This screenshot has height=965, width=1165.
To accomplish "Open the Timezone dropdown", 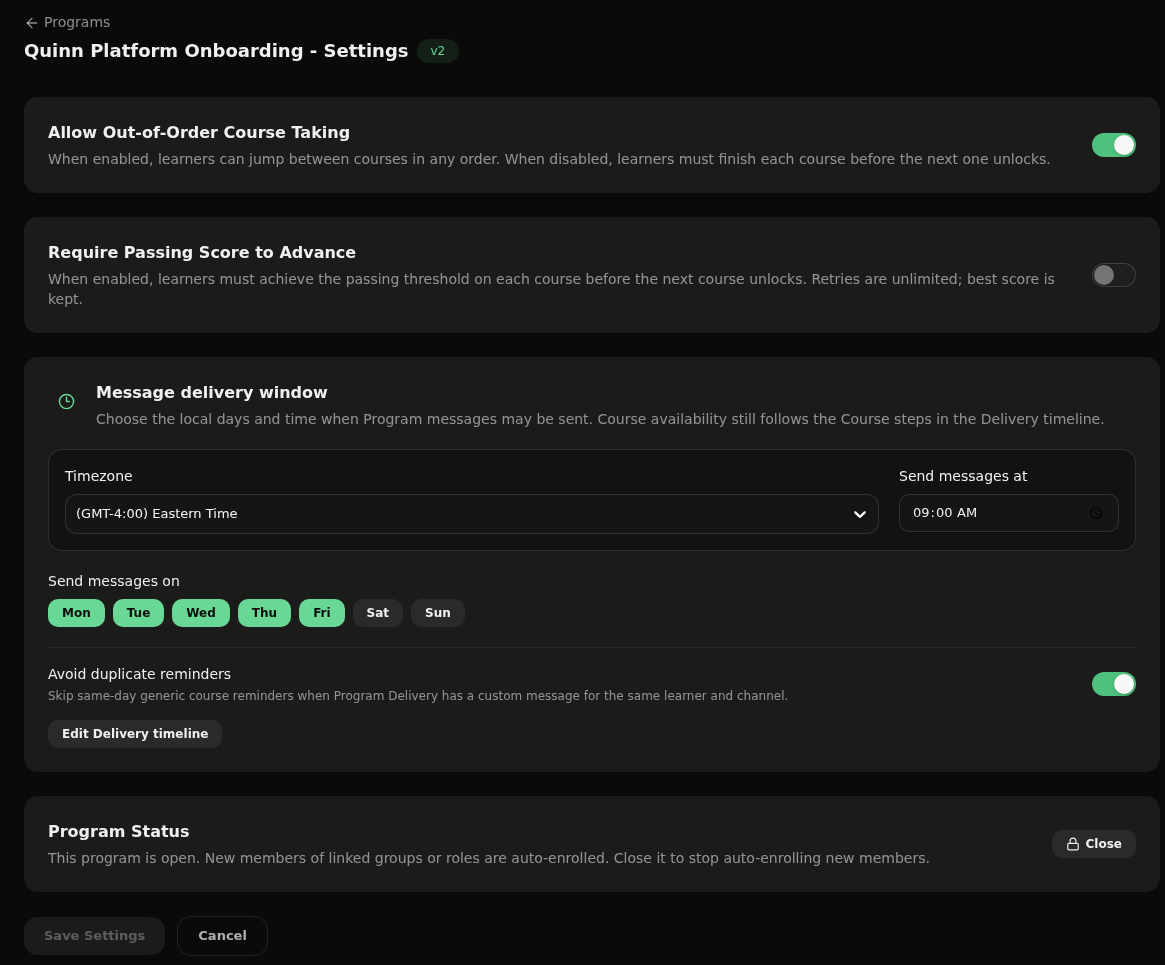I will (x=472, y=514).
